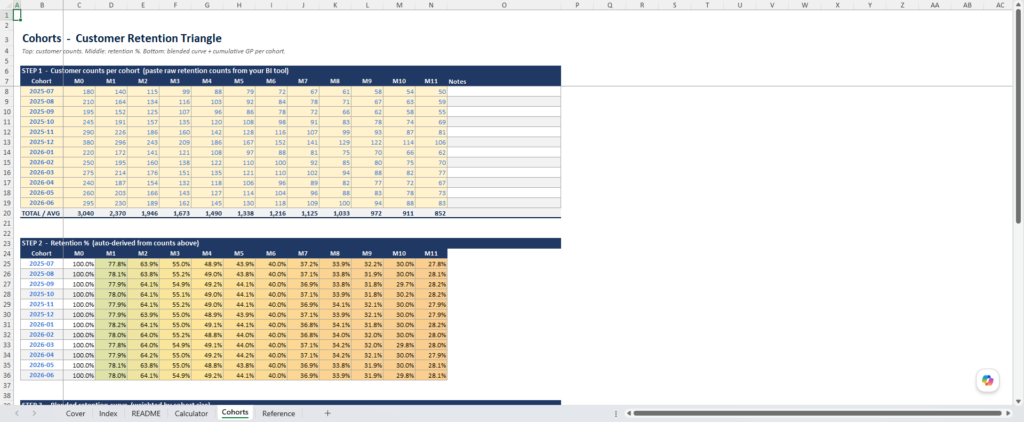Open the Copilot floating button

[987, 380]
